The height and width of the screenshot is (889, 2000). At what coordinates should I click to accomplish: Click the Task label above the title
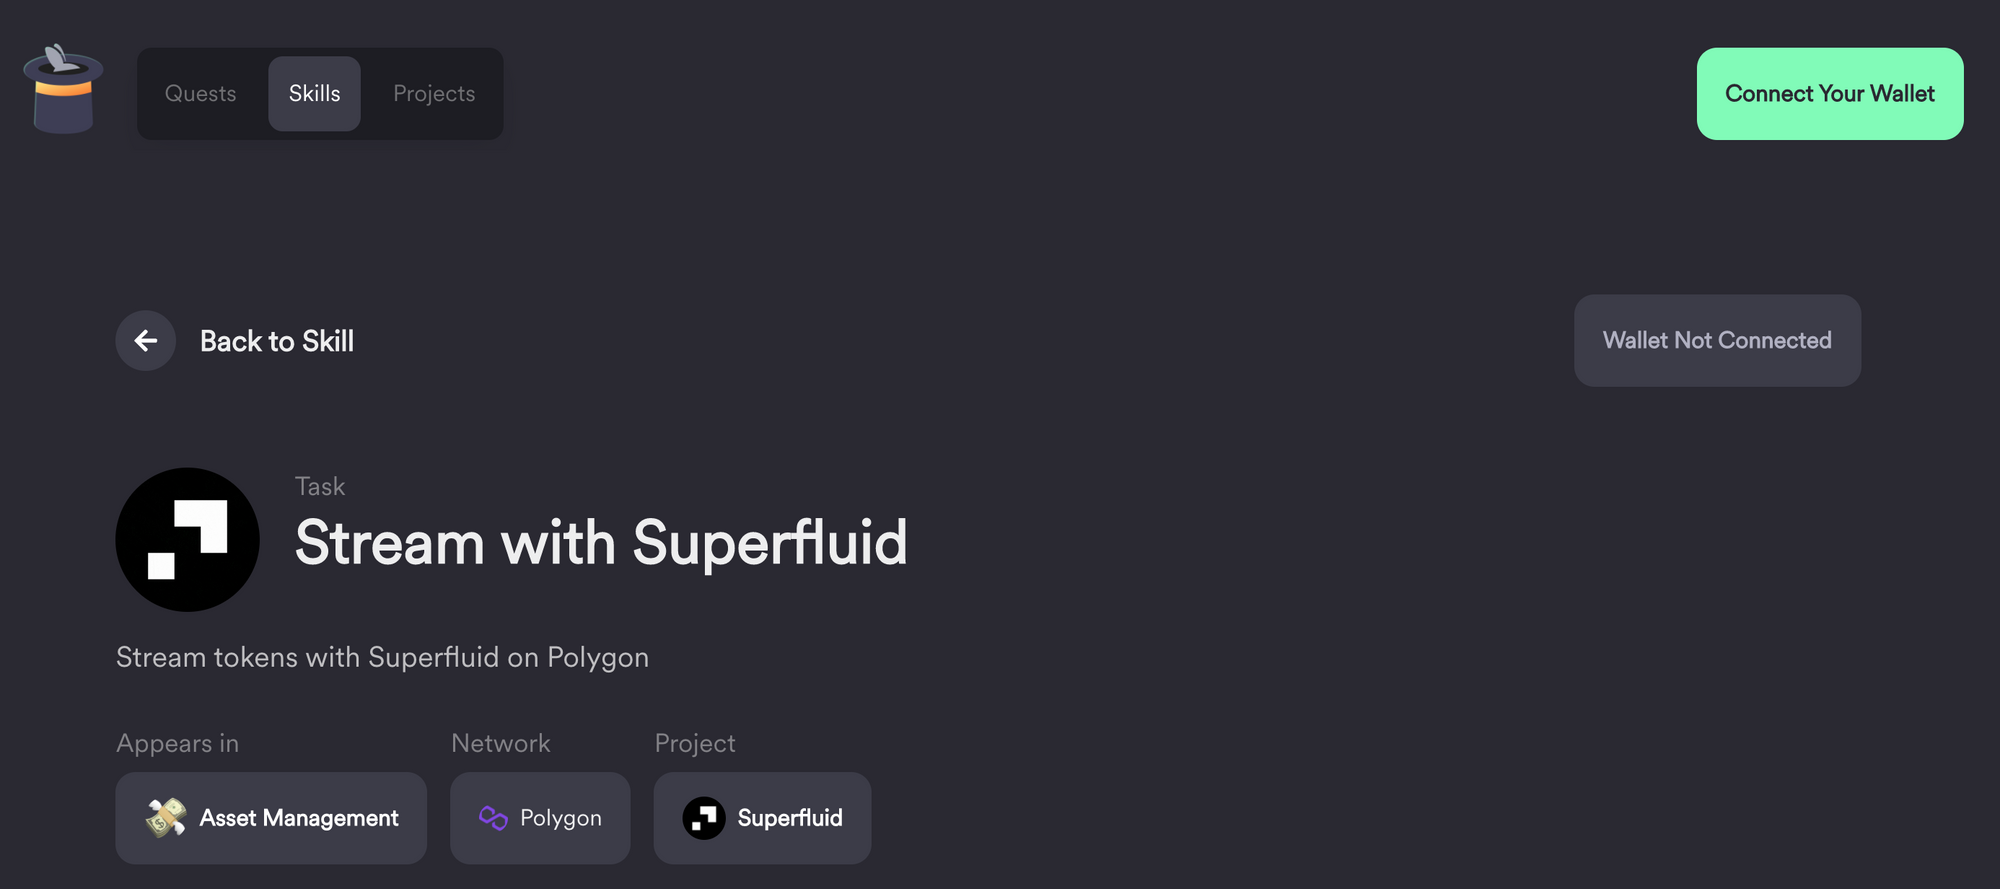coord(320,486)
